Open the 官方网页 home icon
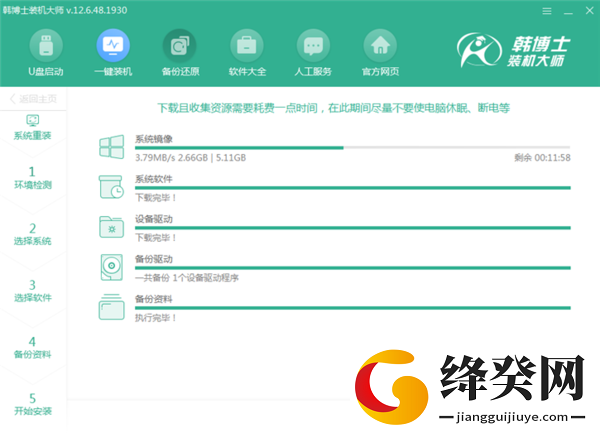Screen dimensions: 600x433 pyautogui.click(x=380, y=46)
